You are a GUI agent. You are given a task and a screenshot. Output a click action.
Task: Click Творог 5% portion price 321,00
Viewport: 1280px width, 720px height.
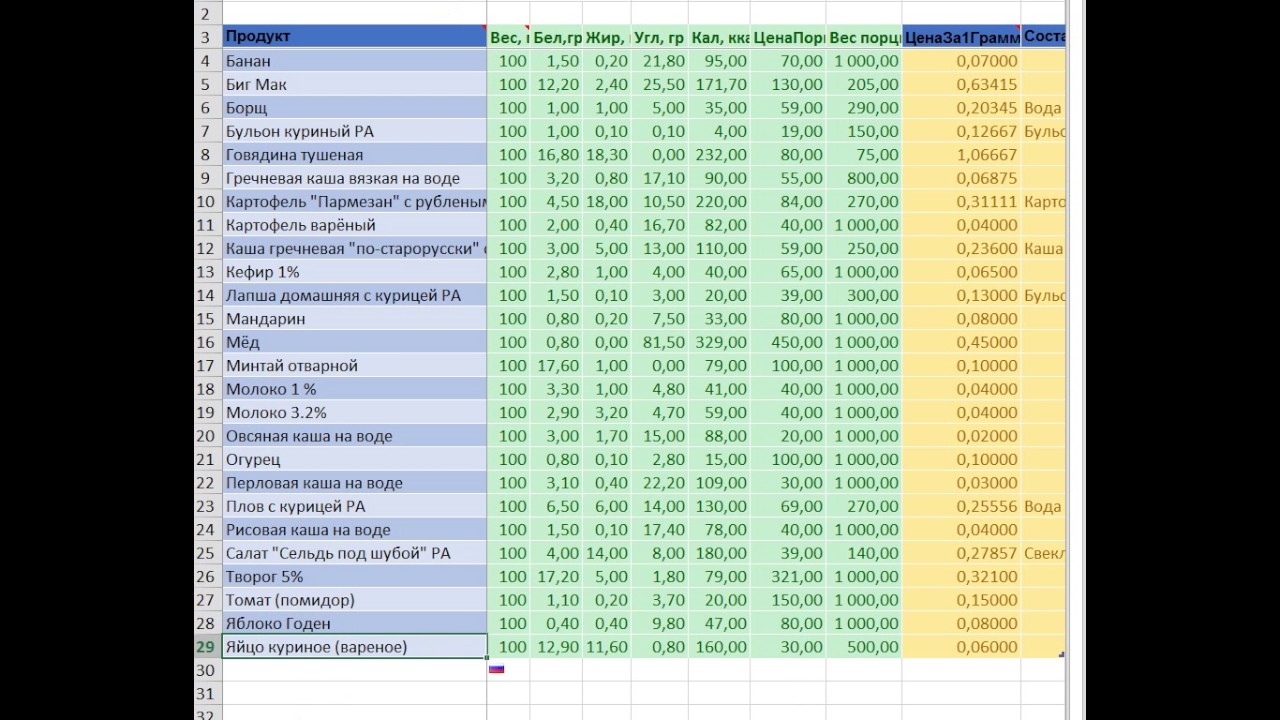click(x=788, y=577)
